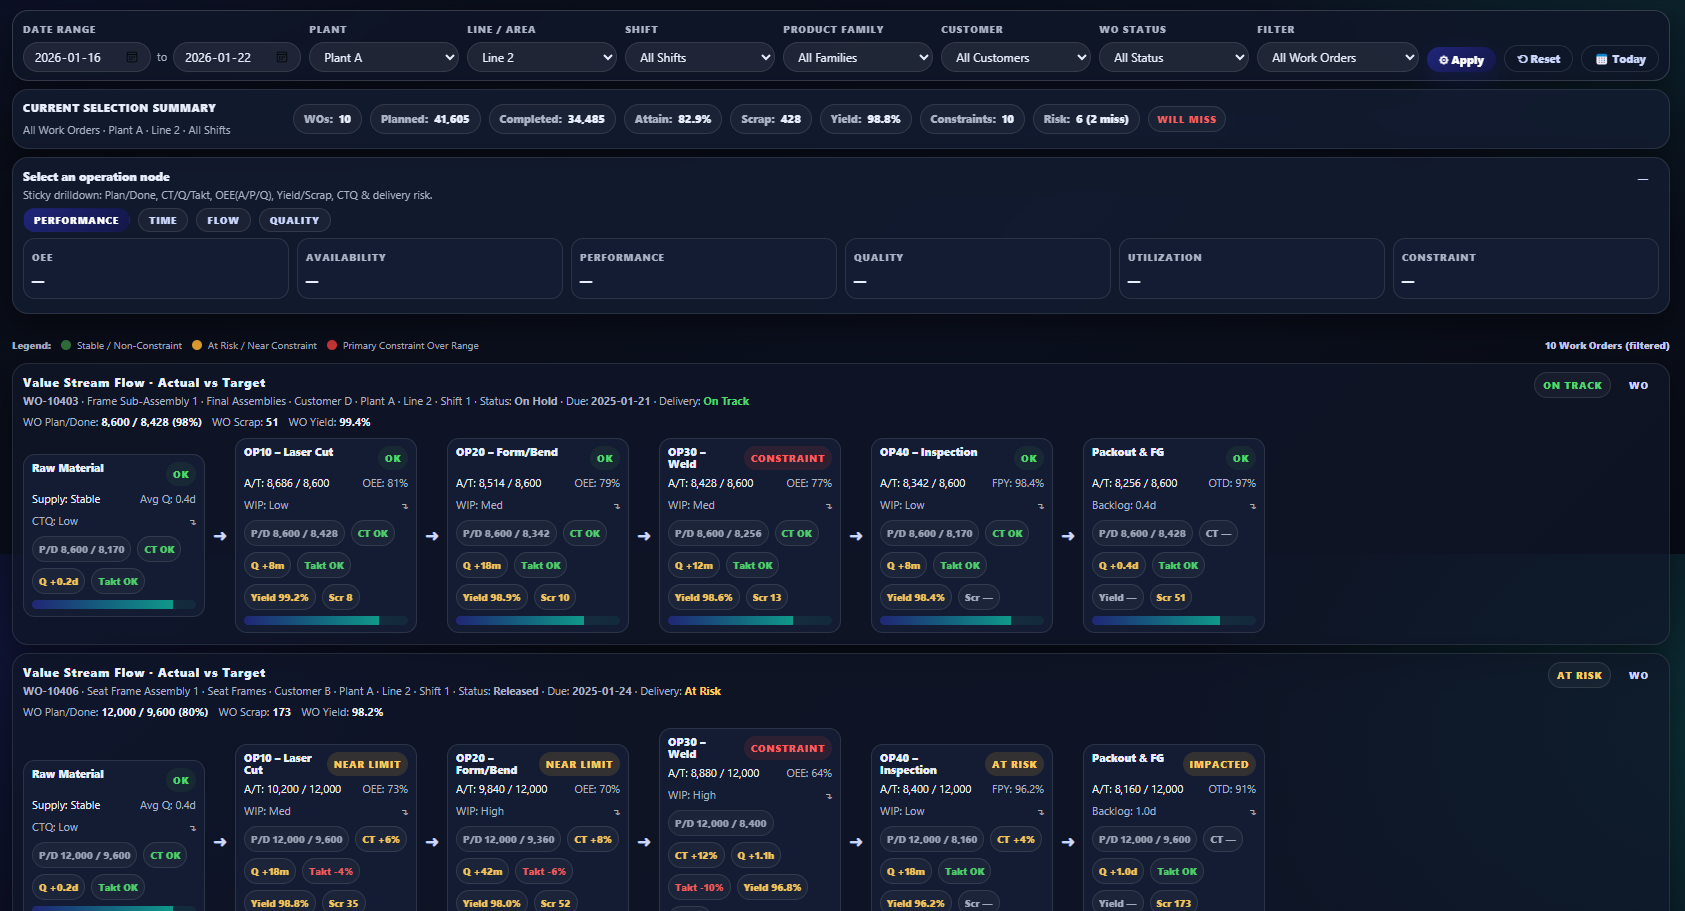This screenshot has height=911, width=1685.
Task: Switch to the PERFORMANCE tab
Action: (76, 220)
